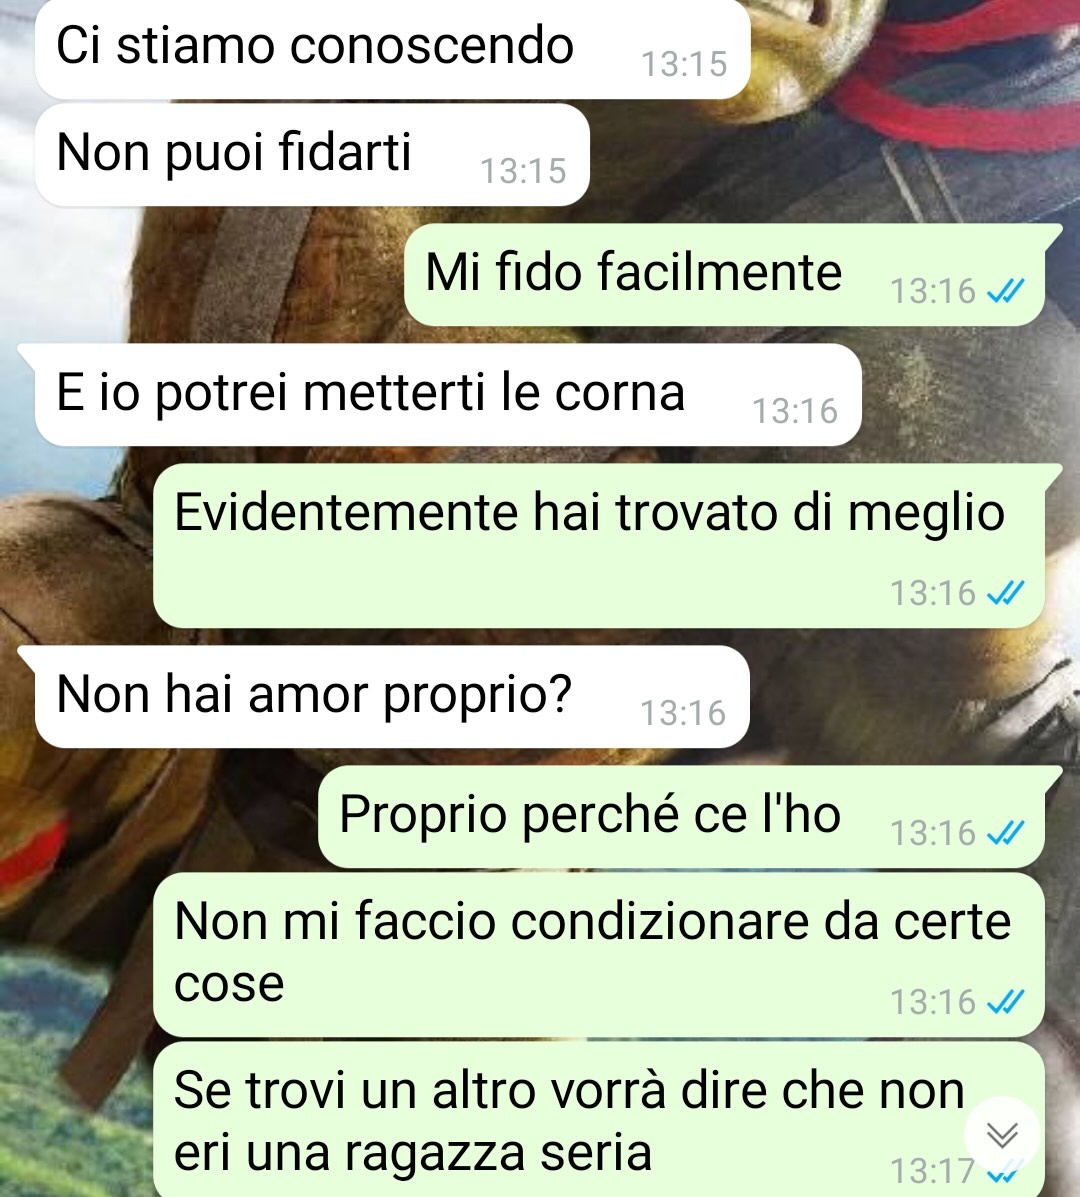The image size is (1080, 1197).
Task: Tap the 13:15 timestamp on 'Non puoi fidarti'
Action: click(x=523, y=171)
